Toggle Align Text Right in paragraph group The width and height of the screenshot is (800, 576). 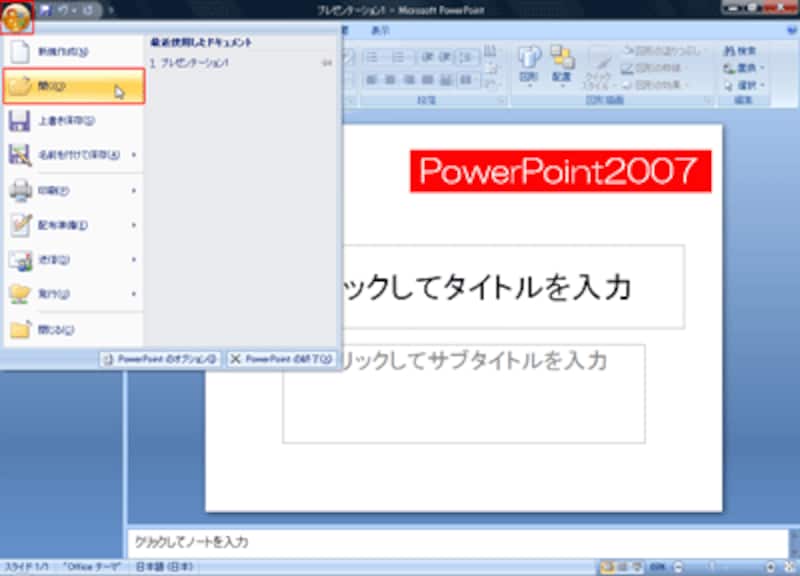(409, 80)
